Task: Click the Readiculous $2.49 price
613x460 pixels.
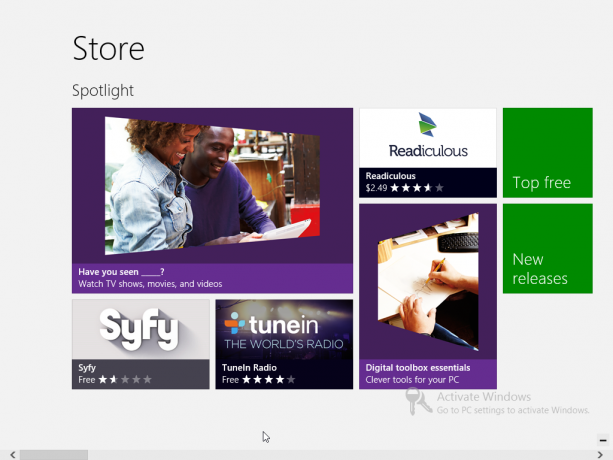Action: 376,188
